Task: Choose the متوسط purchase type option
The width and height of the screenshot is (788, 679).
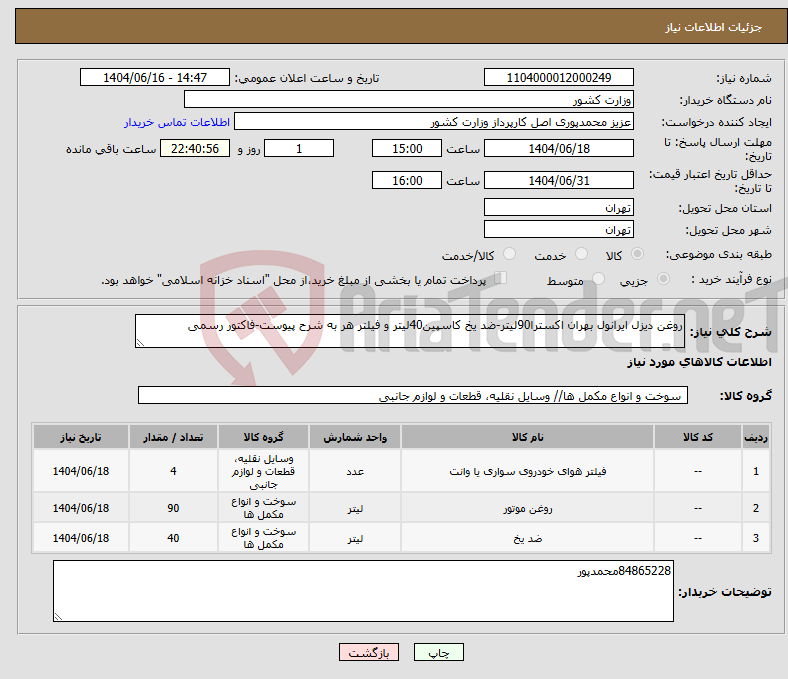Action: (599, 280)
